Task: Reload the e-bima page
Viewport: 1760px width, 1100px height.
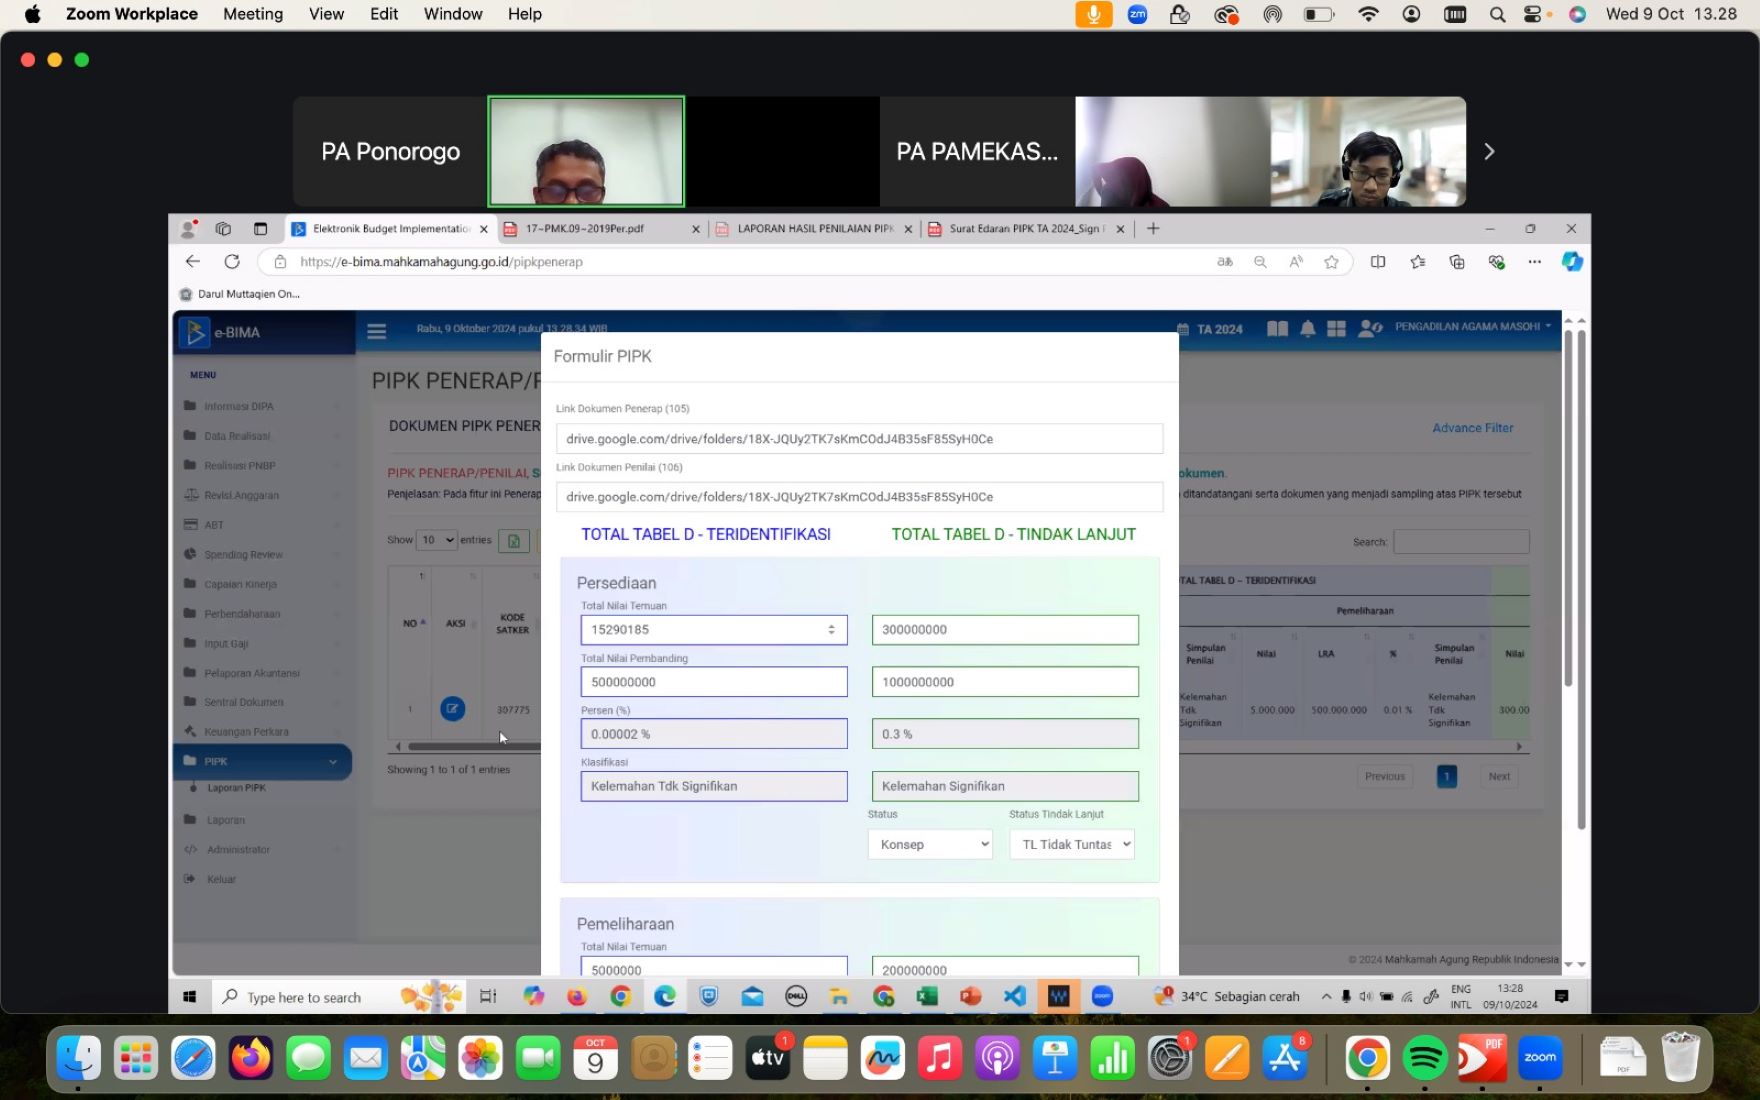Action: tap(232, 261)
